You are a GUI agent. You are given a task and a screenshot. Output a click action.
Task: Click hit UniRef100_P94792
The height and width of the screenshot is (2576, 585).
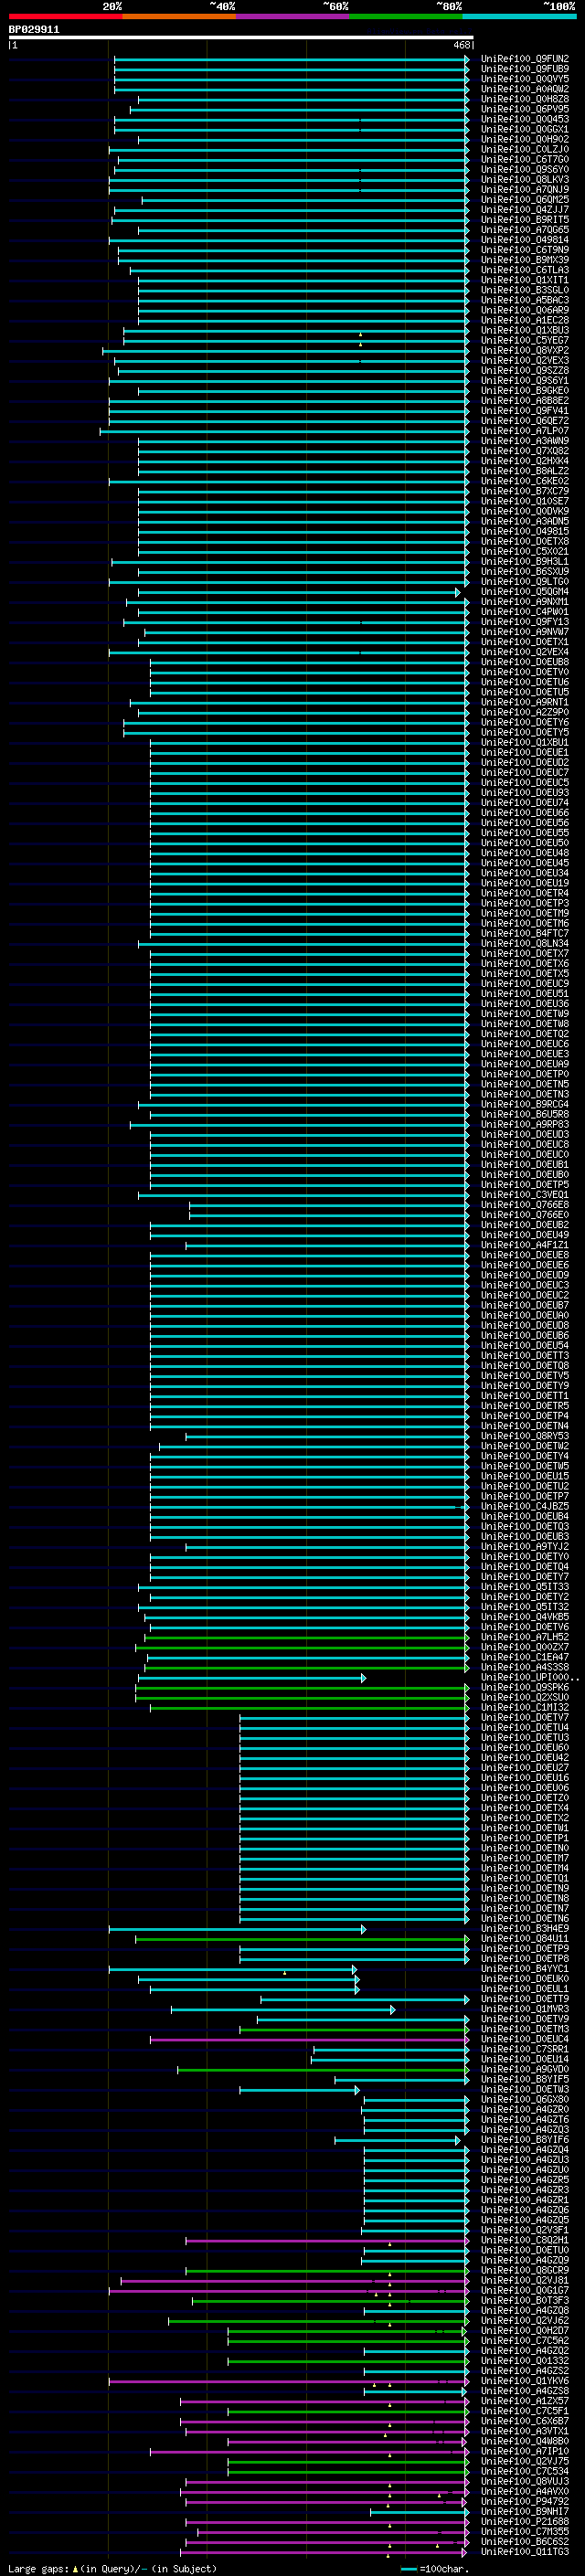(525, 2501)
